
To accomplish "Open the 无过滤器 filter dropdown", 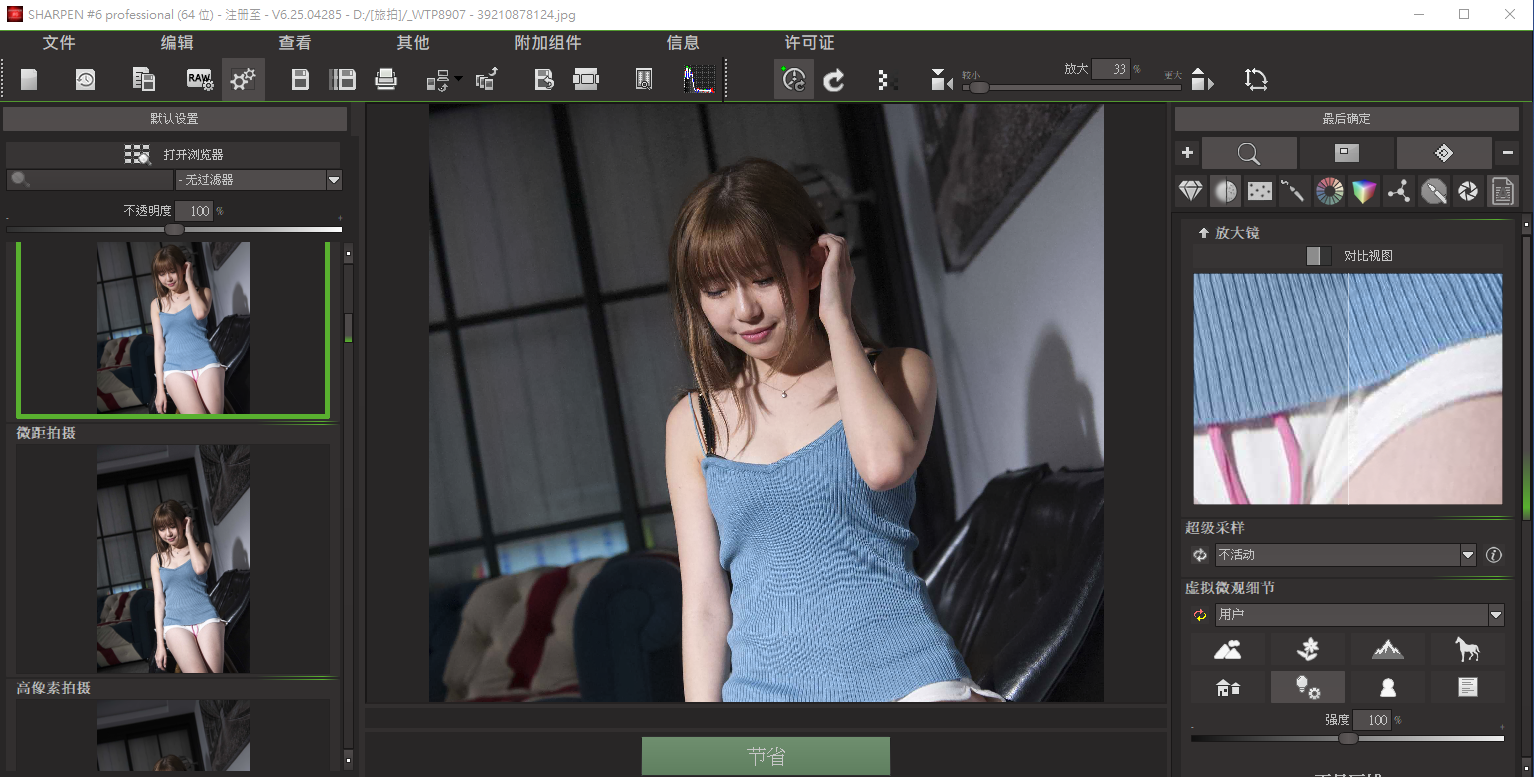I will [334, 180].
